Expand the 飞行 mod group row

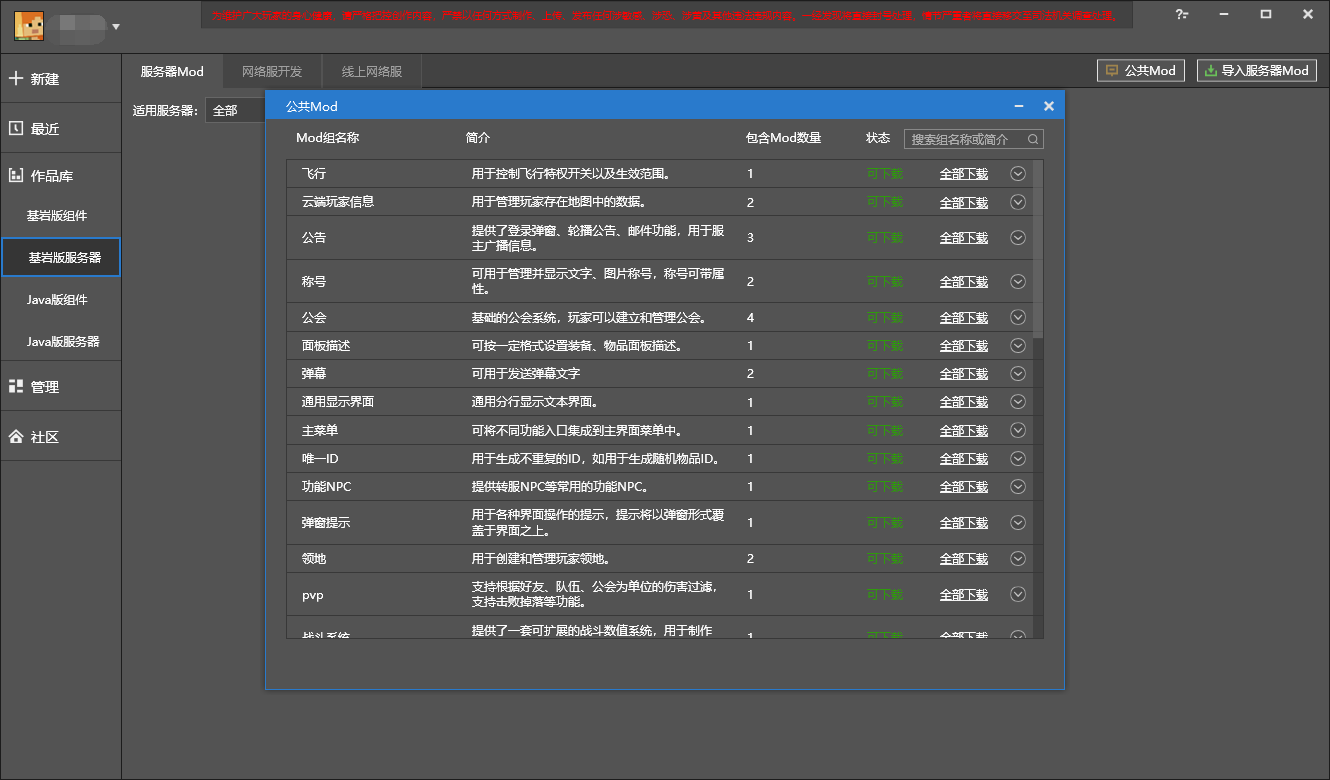point(1018,173)
